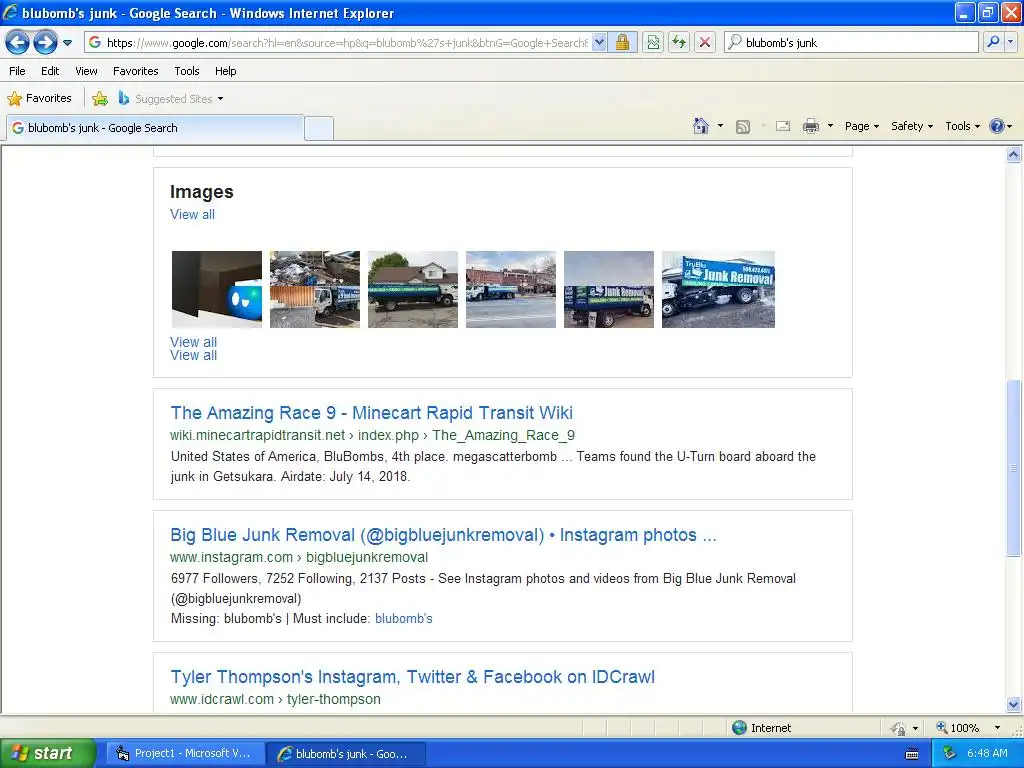Click the RSS feeds icon
1024x768 pixels.
click(743, 127)
